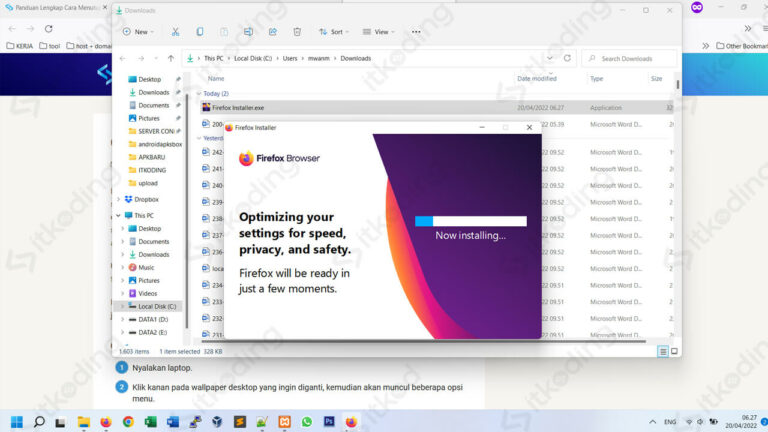
Task: Open Other Bookmarks folder in browser
Action: point(742,46)
